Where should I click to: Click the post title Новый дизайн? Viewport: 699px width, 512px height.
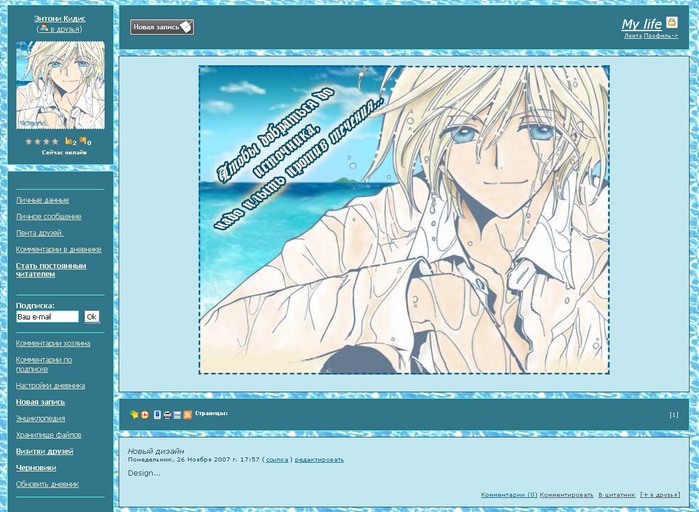pyautogui.click(x=156, y=451)
